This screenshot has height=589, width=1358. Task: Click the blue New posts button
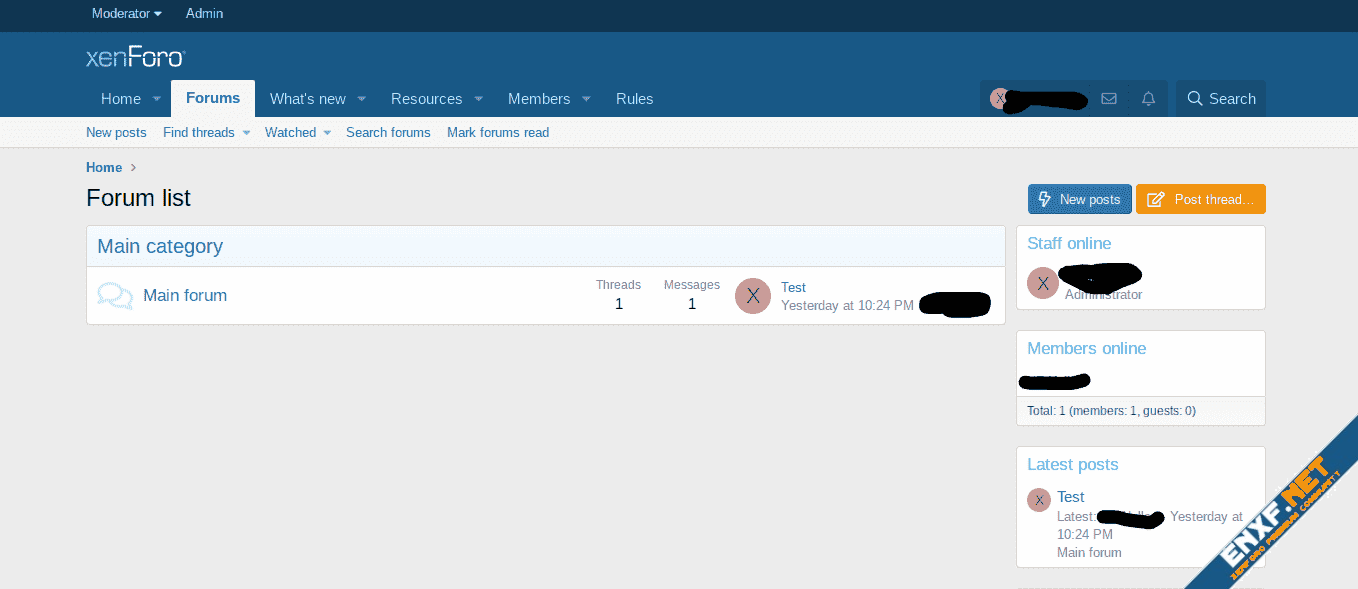[x=1079, y=199]
